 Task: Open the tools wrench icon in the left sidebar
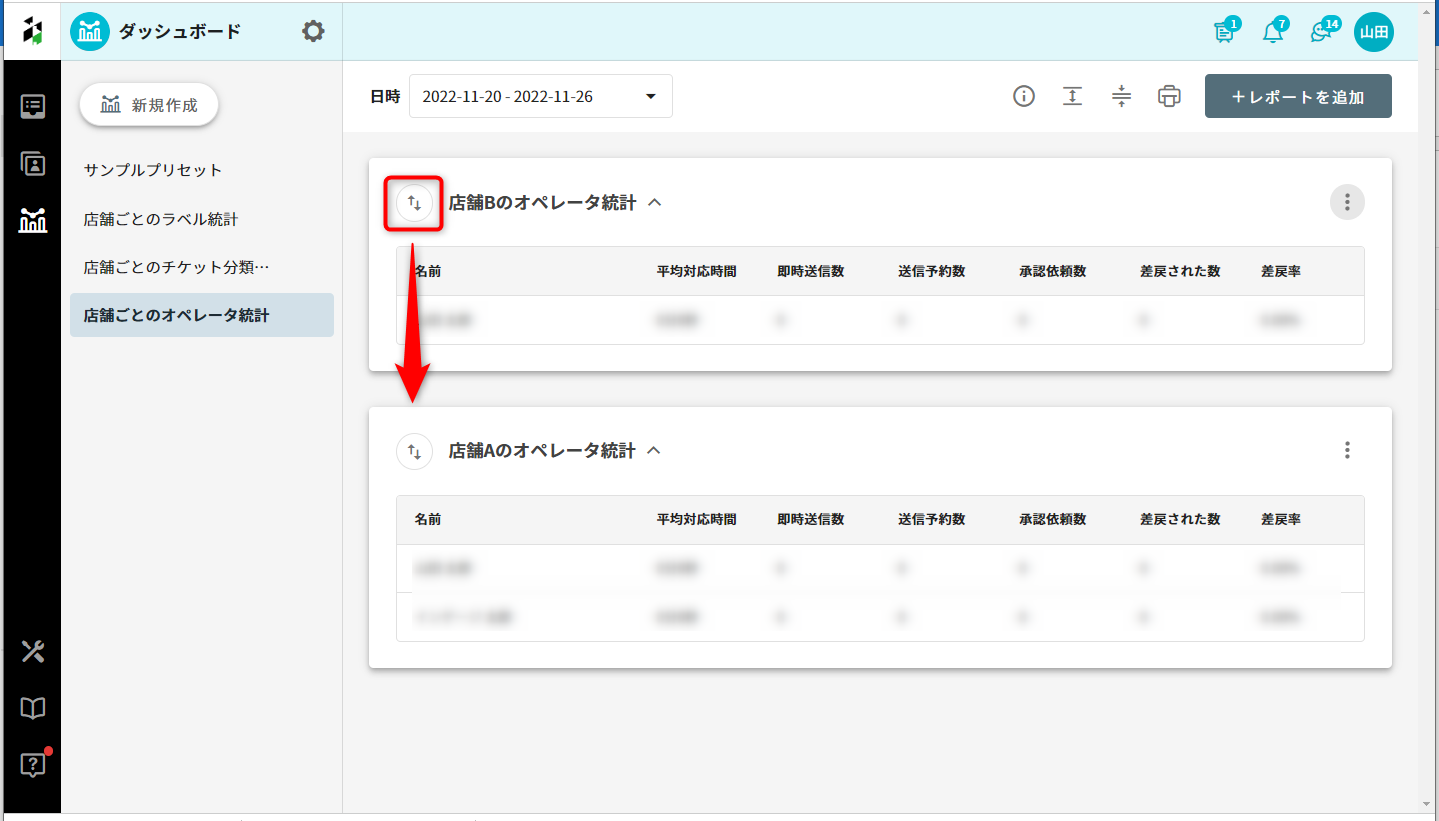click(x=33, y=652)
